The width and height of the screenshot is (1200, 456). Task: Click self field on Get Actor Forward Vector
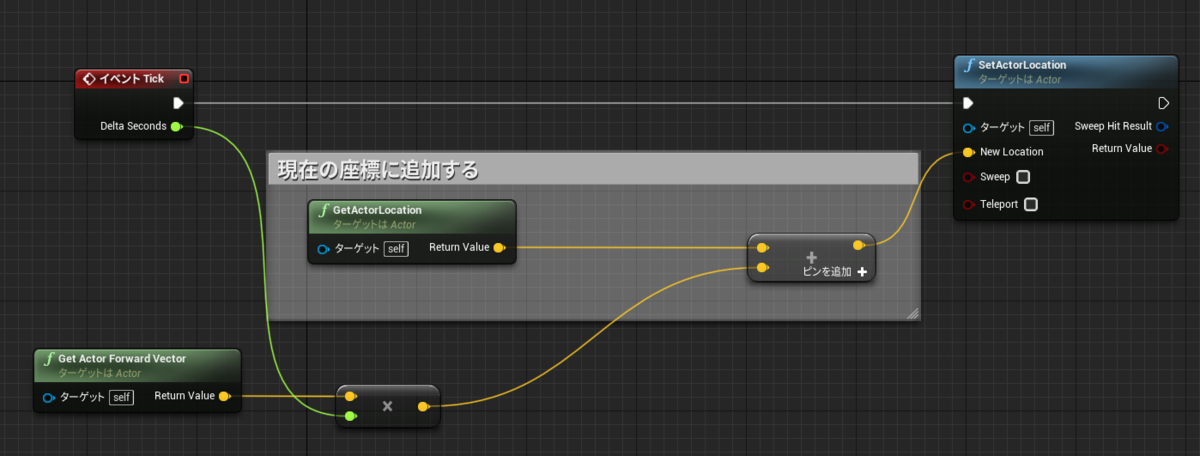[121, 397]
